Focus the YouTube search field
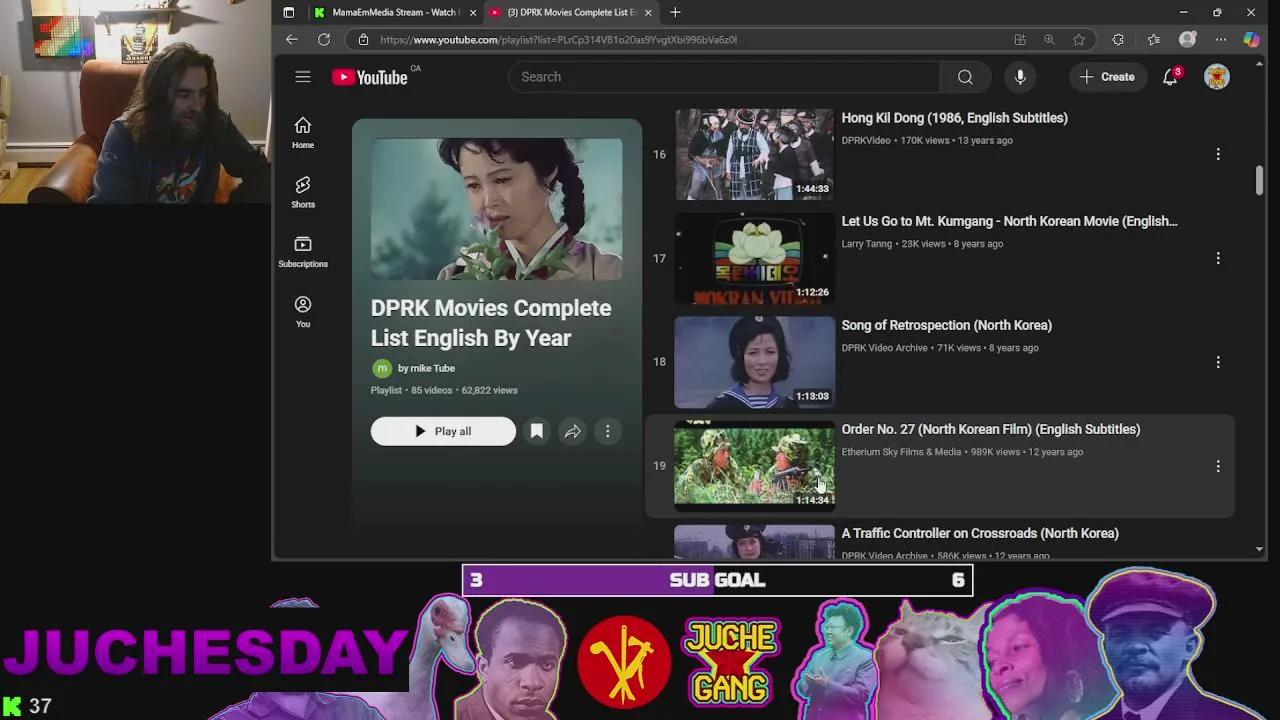 (724, 77)
